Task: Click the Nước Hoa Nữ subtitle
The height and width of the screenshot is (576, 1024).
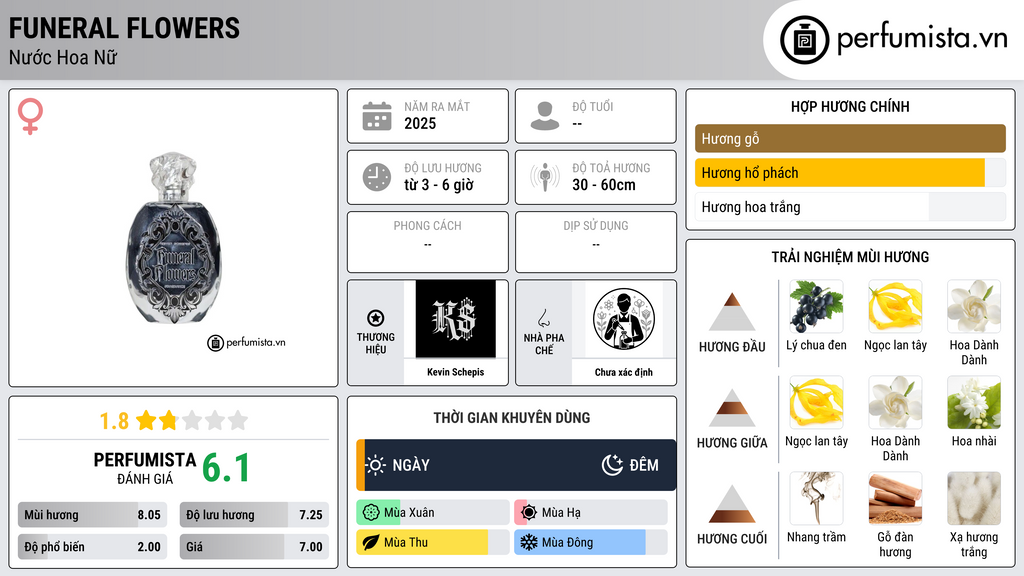Action: tap(63, 58)
